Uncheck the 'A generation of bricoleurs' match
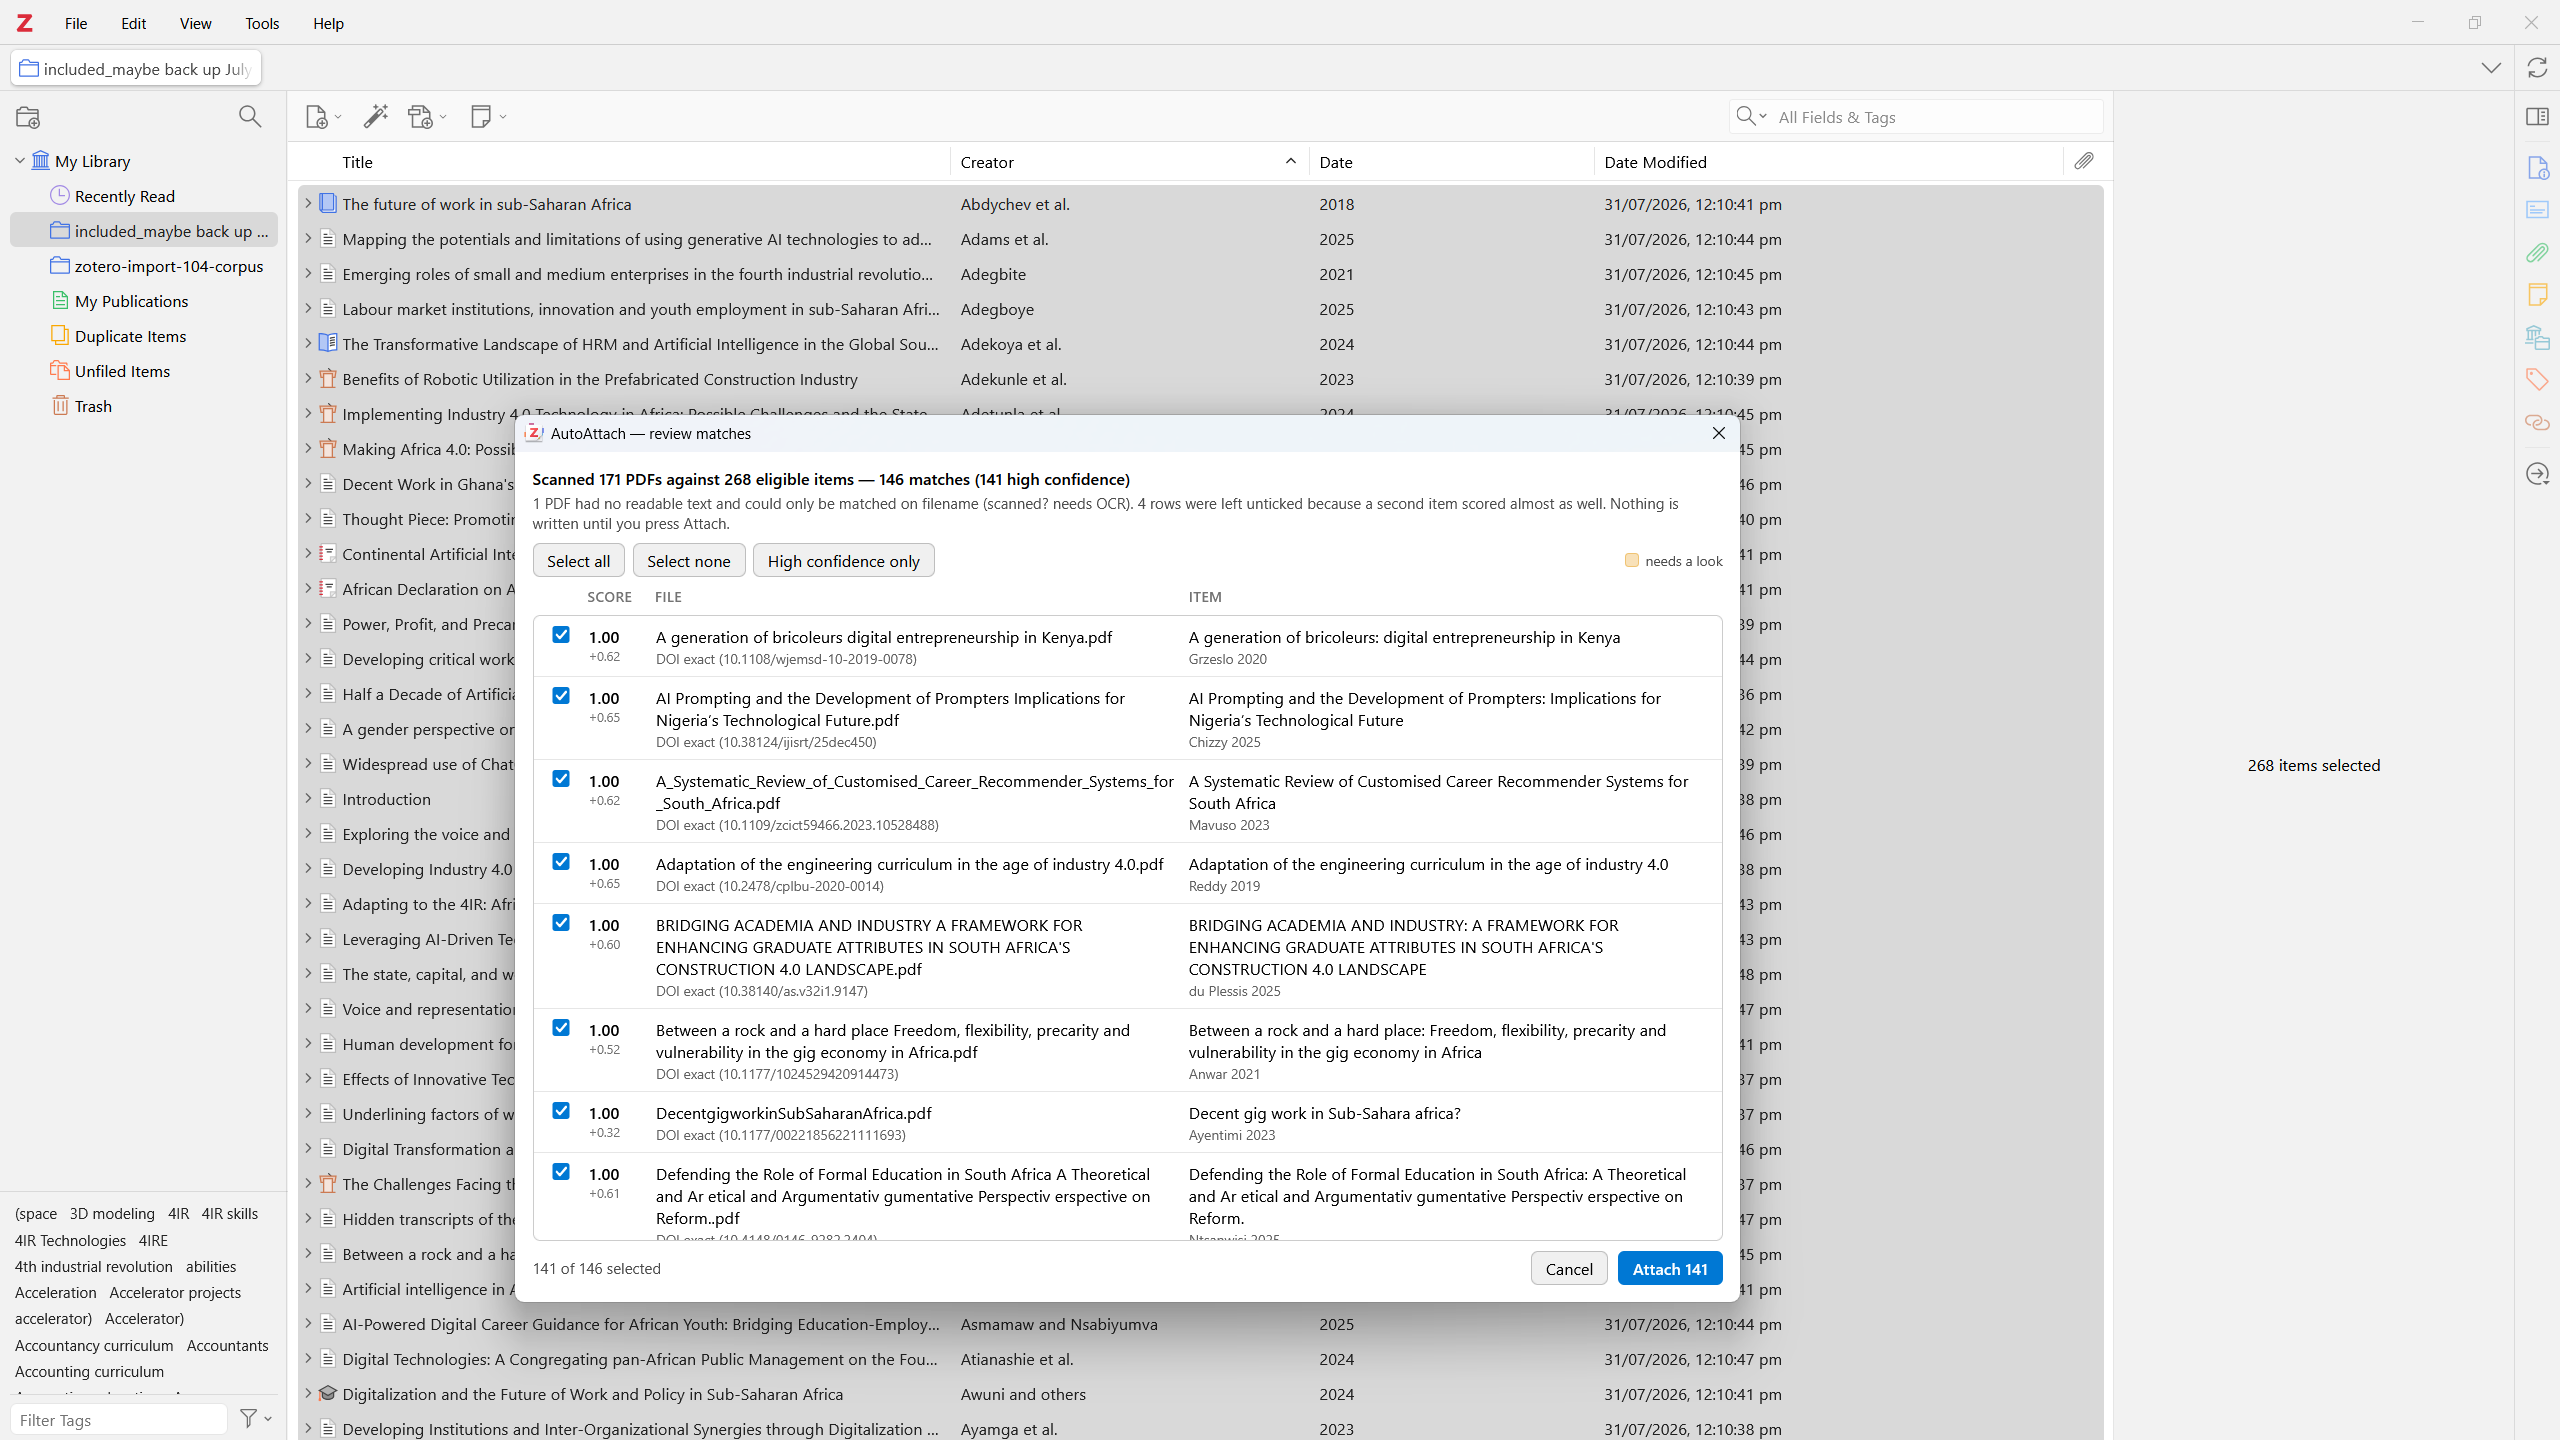2560x1440 pixels. pos(561,635)
